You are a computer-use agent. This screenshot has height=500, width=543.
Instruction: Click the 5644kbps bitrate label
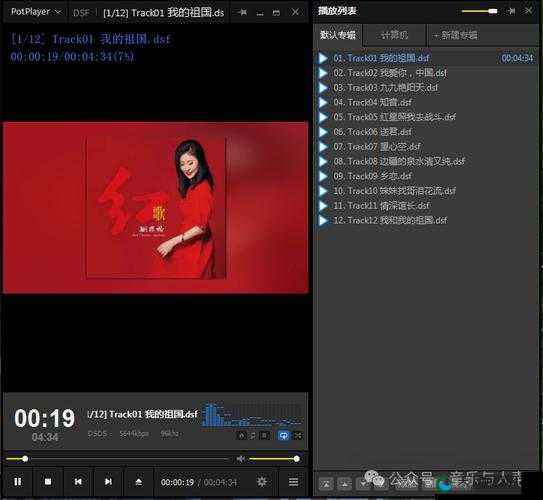pos(134,434)
